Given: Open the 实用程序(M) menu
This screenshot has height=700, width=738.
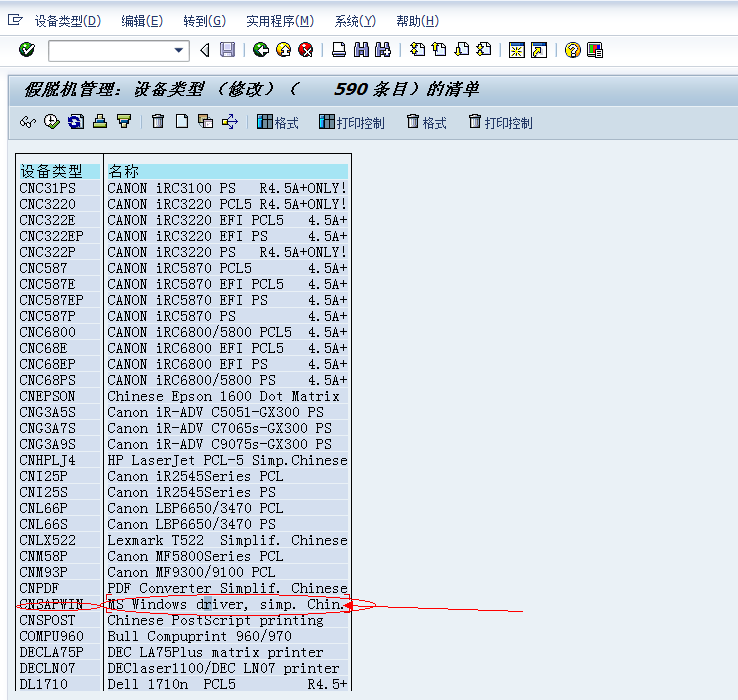Looking at the screenshot, I should point(280,21).
